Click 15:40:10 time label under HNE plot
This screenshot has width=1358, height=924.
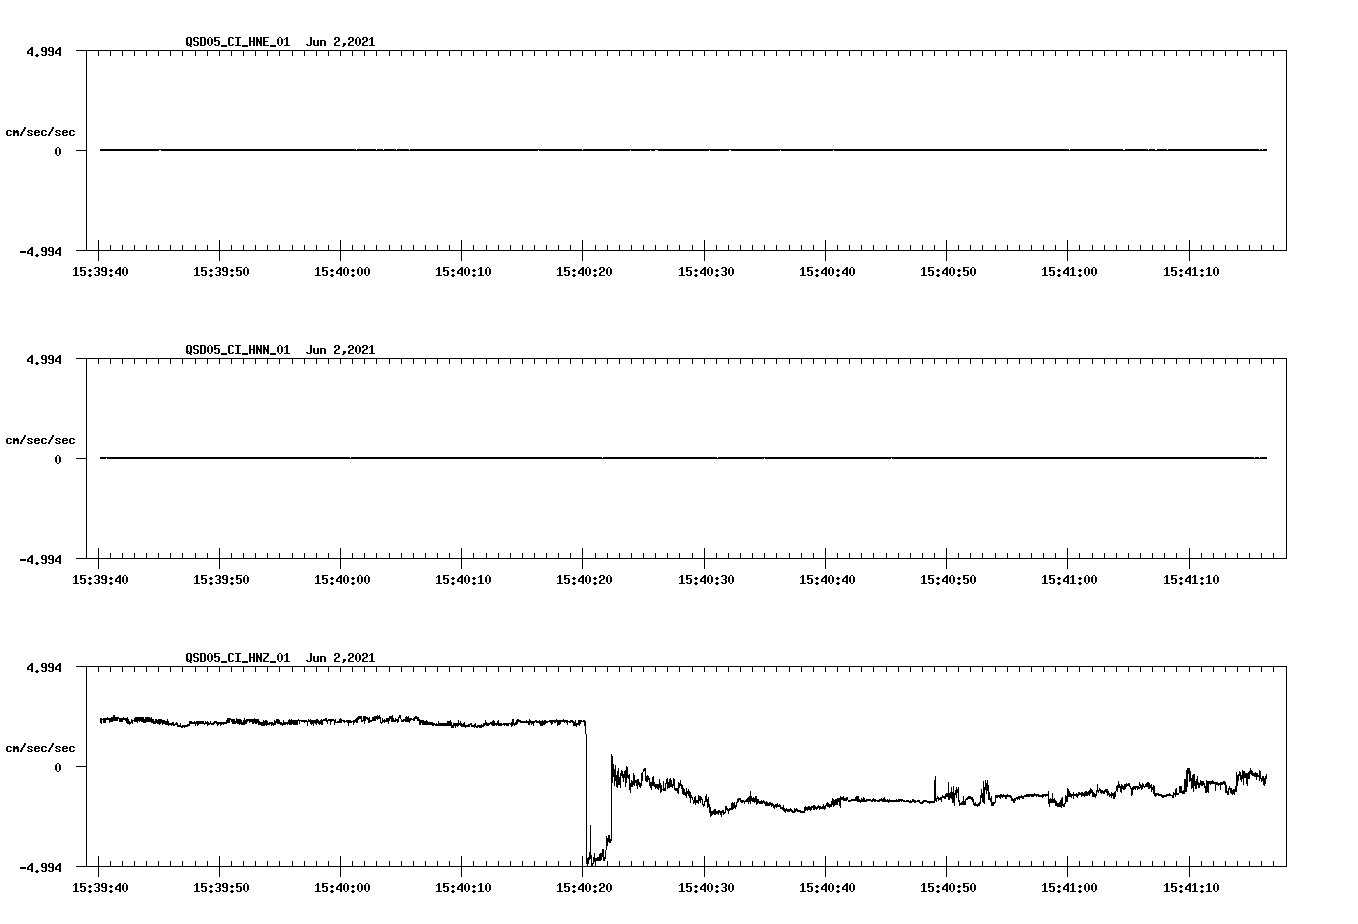point(463,271)
